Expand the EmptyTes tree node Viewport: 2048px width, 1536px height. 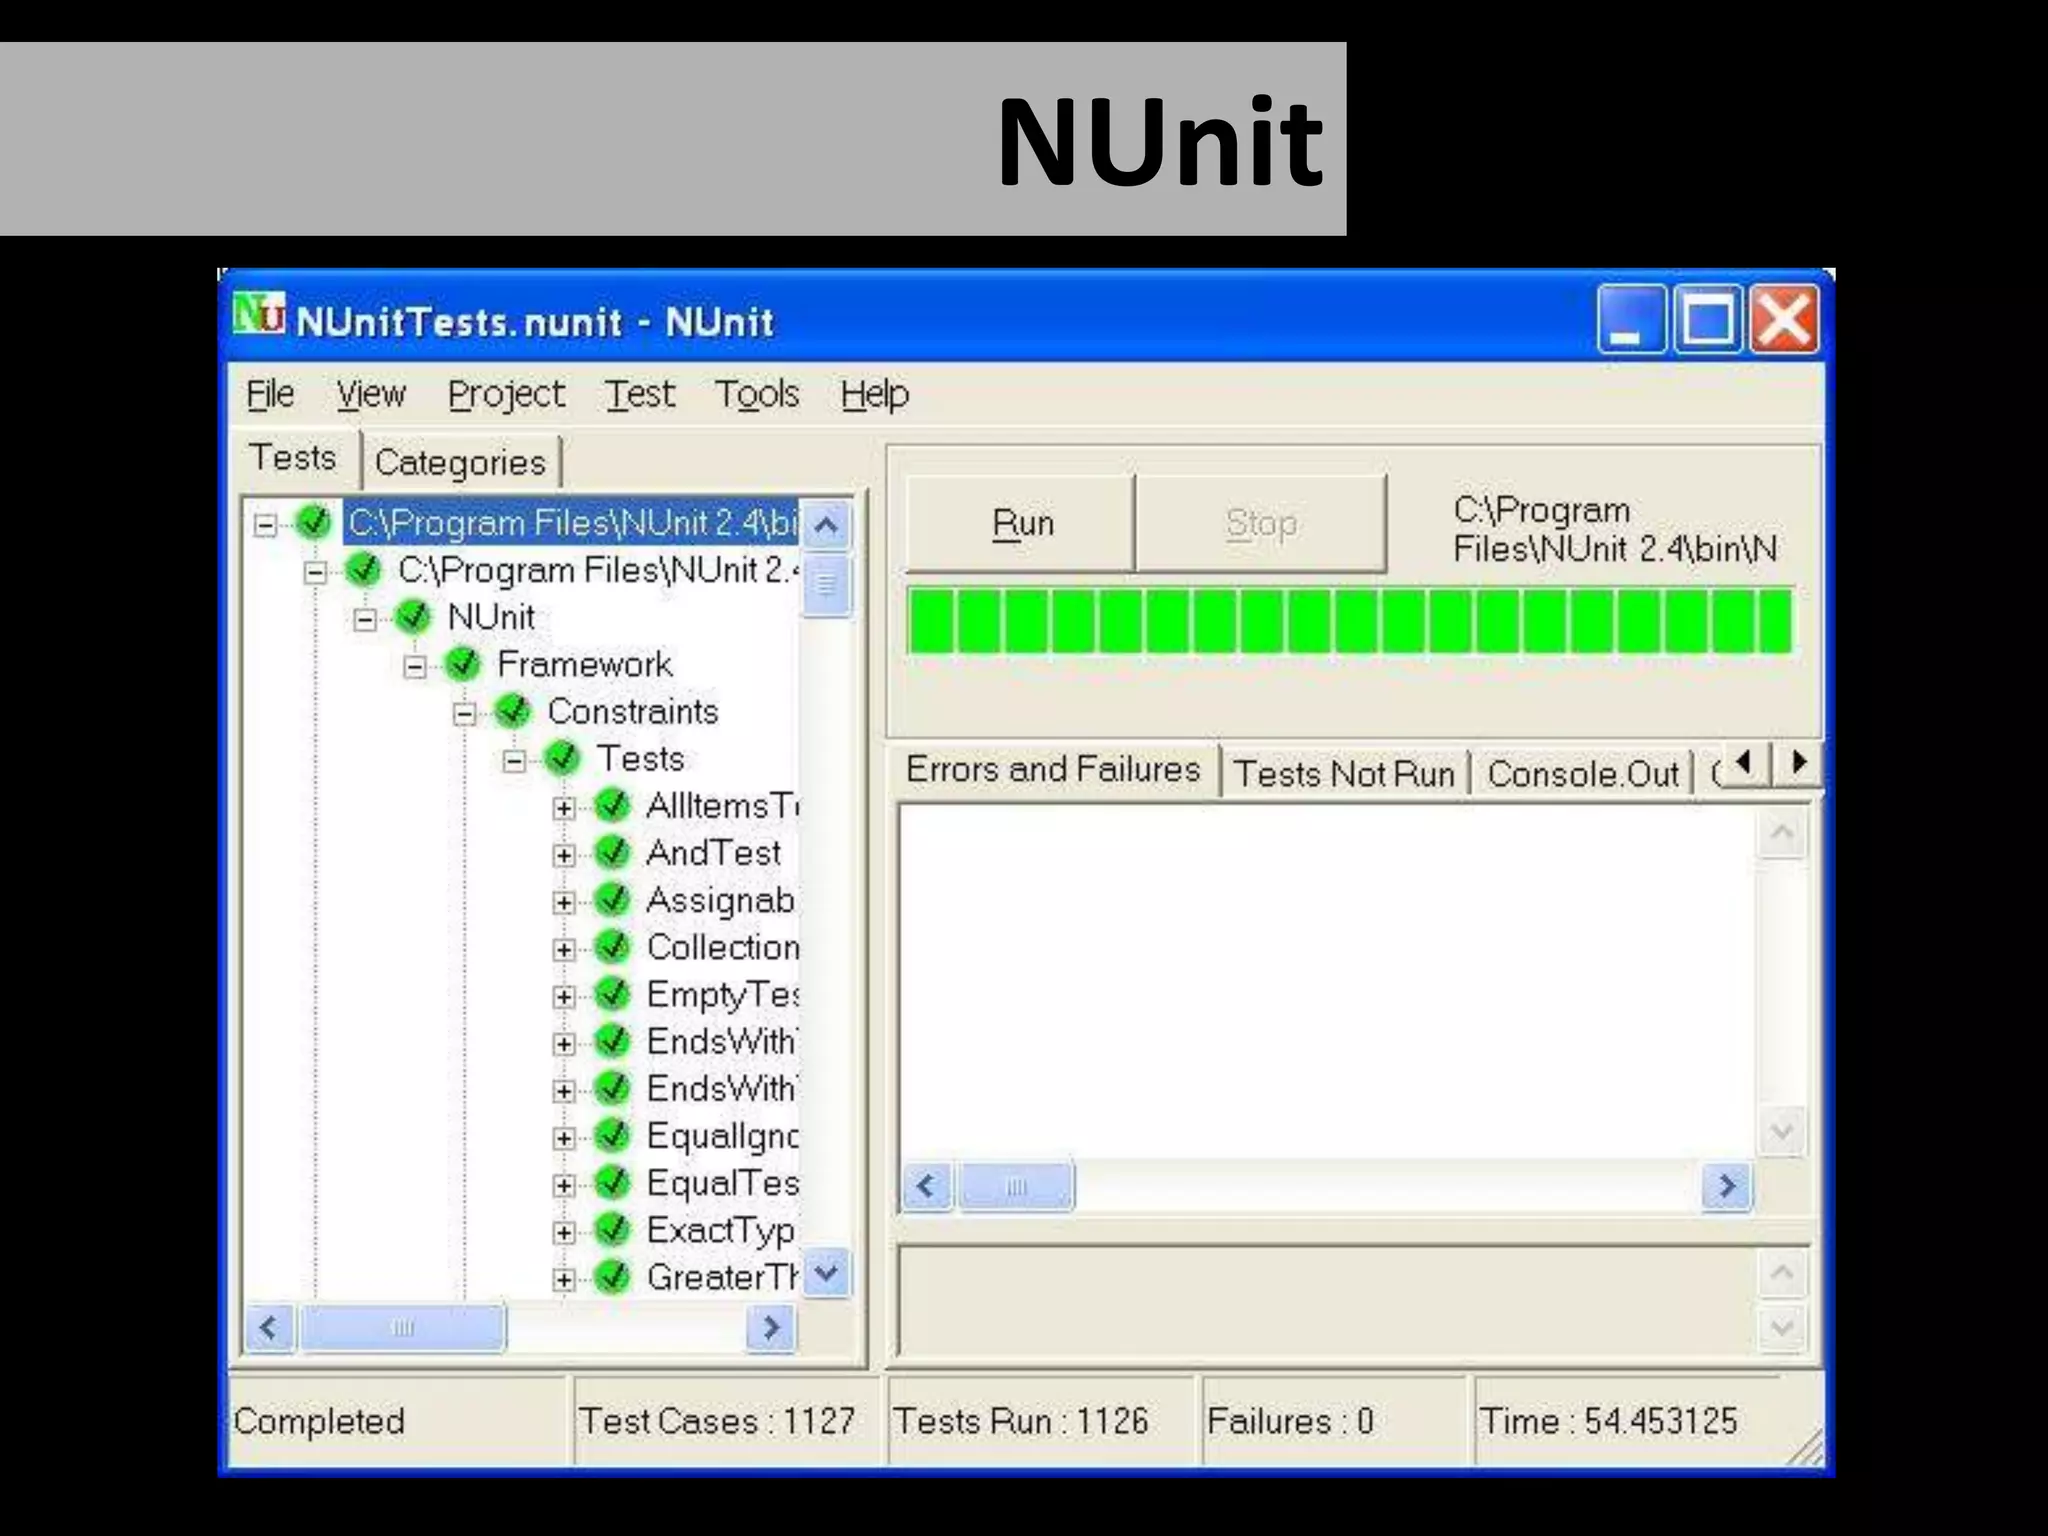pos(564,997)
